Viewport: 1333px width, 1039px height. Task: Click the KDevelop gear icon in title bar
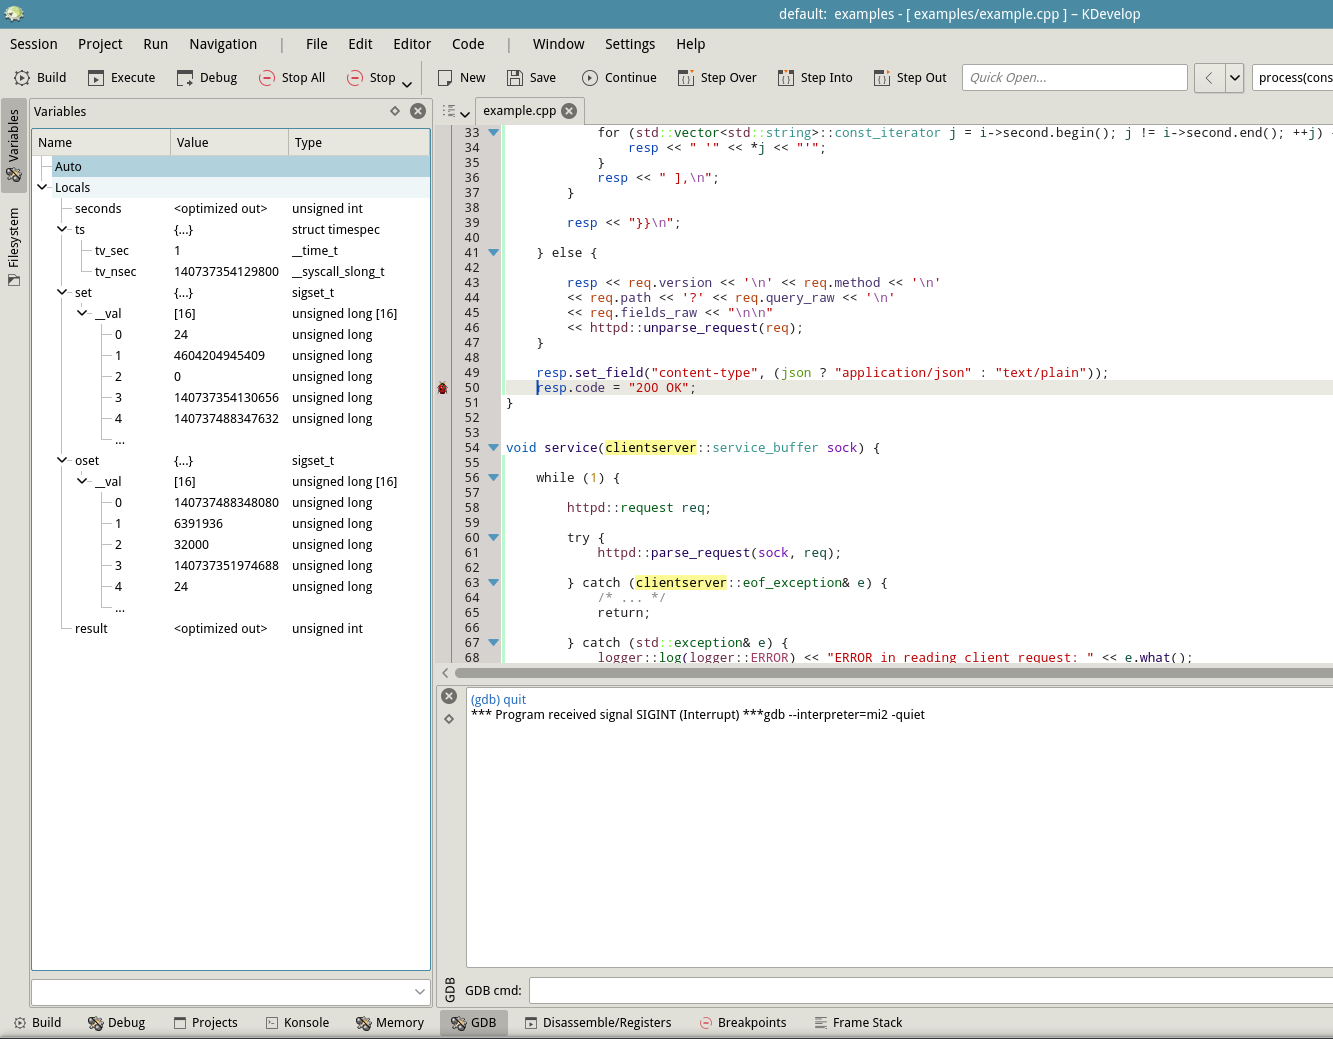[14, 14]
